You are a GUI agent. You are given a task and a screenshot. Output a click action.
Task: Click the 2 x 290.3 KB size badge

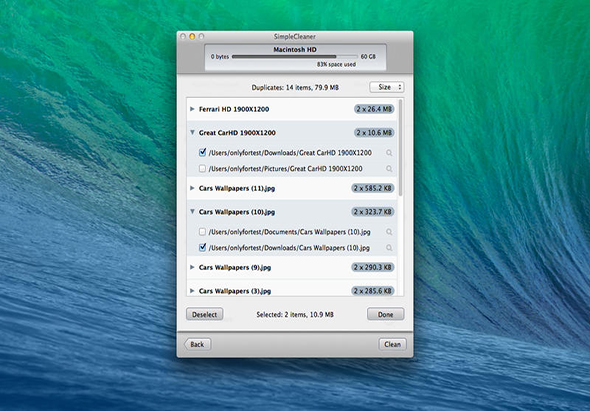pyautogui.click(x=373, y=267)
